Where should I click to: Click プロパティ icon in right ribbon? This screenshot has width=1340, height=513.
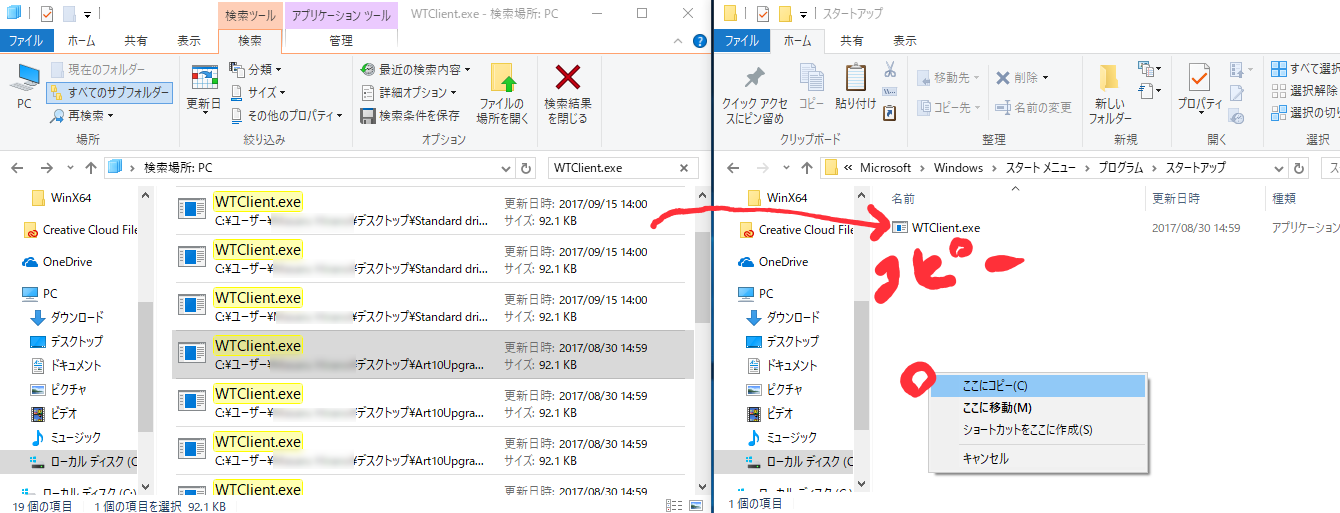pyautogui.click(x=1199, y=88)
